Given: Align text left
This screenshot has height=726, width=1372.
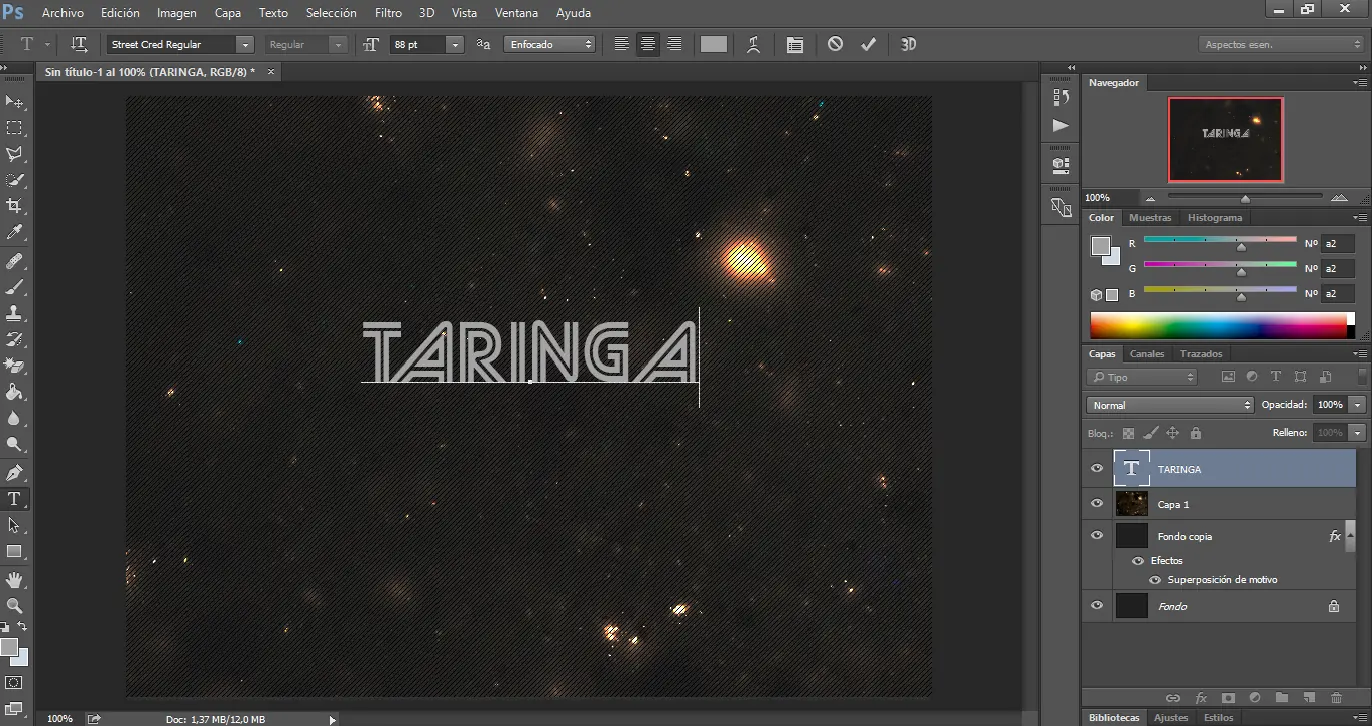Looking at the screenshot, I should point(621,44).
